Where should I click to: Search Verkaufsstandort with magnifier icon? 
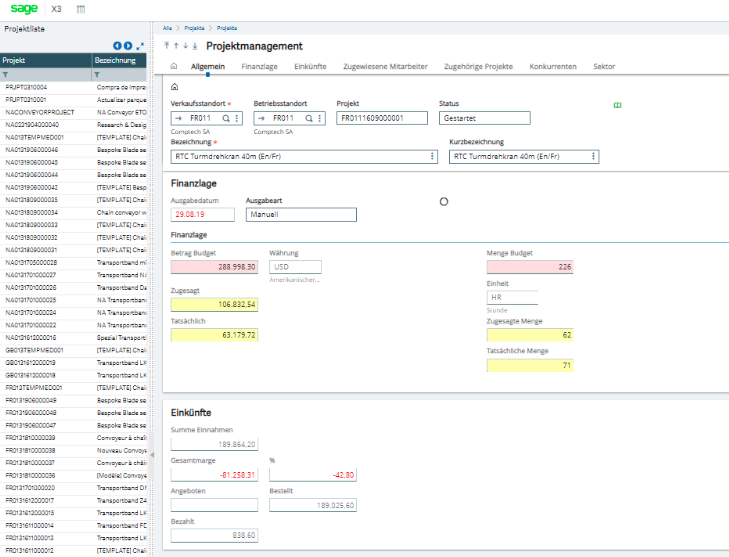(x=226, y=118)
